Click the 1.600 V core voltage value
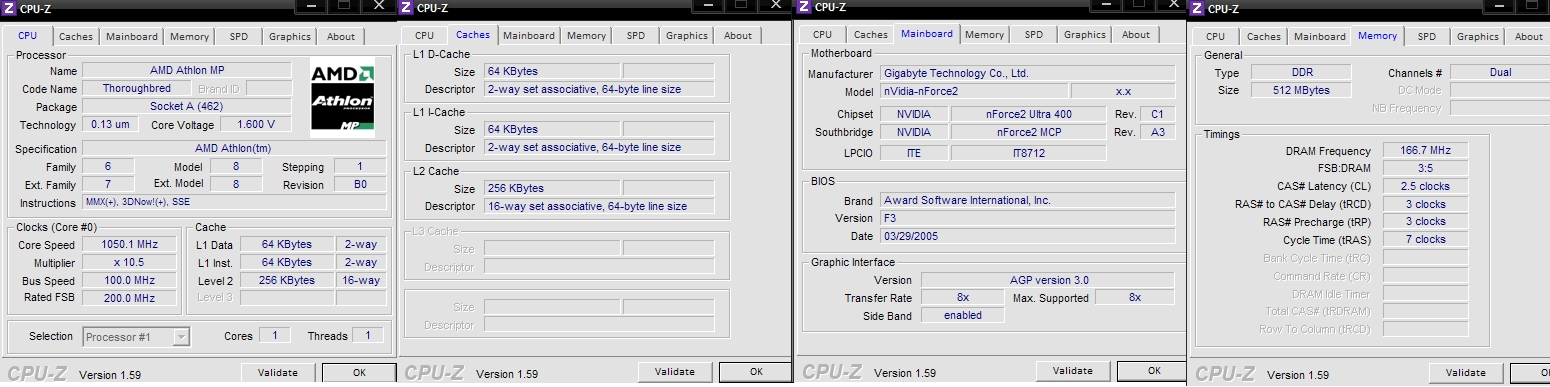 tap(256, 125)
